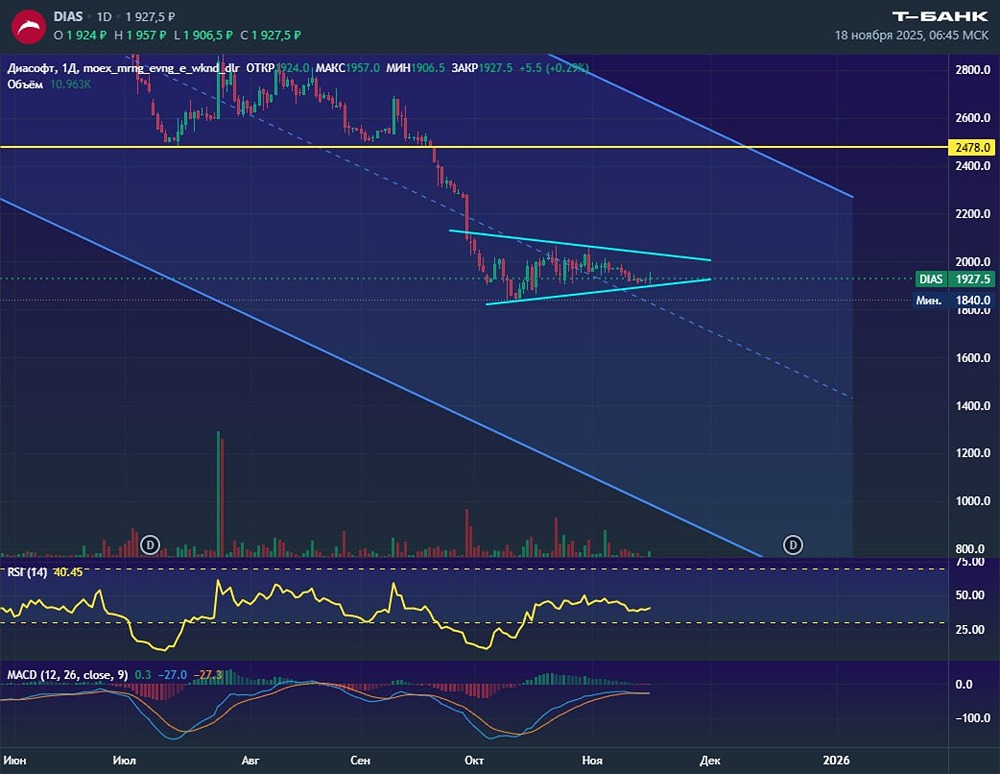The width and height of the screenshot is (1000, 774).
Task: Click the Июн label on time axis
Action: [15, 760]
